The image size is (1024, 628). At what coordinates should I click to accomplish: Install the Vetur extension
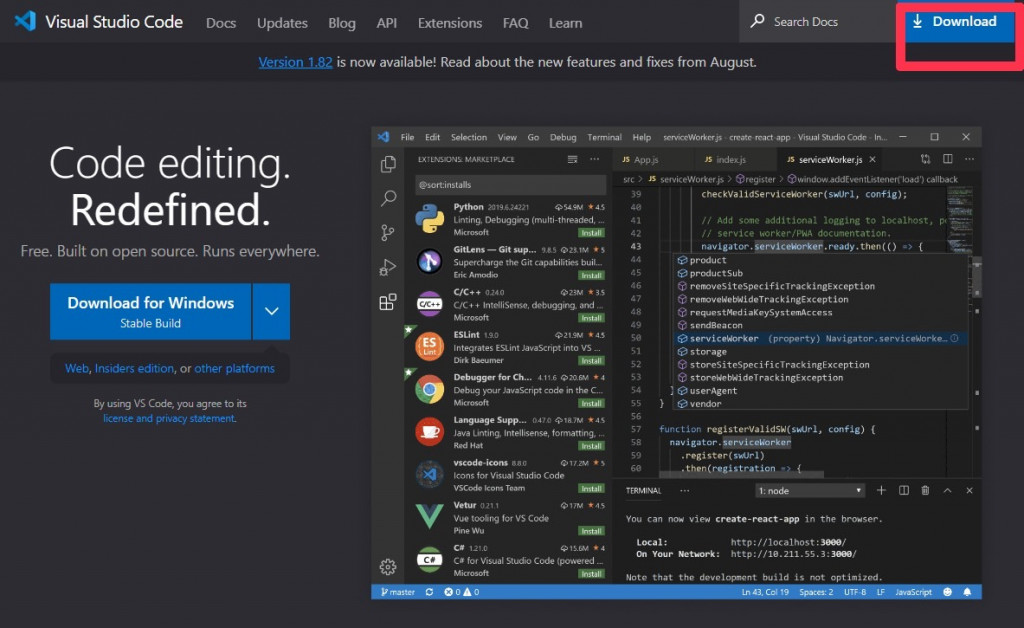tap(591, 531)
